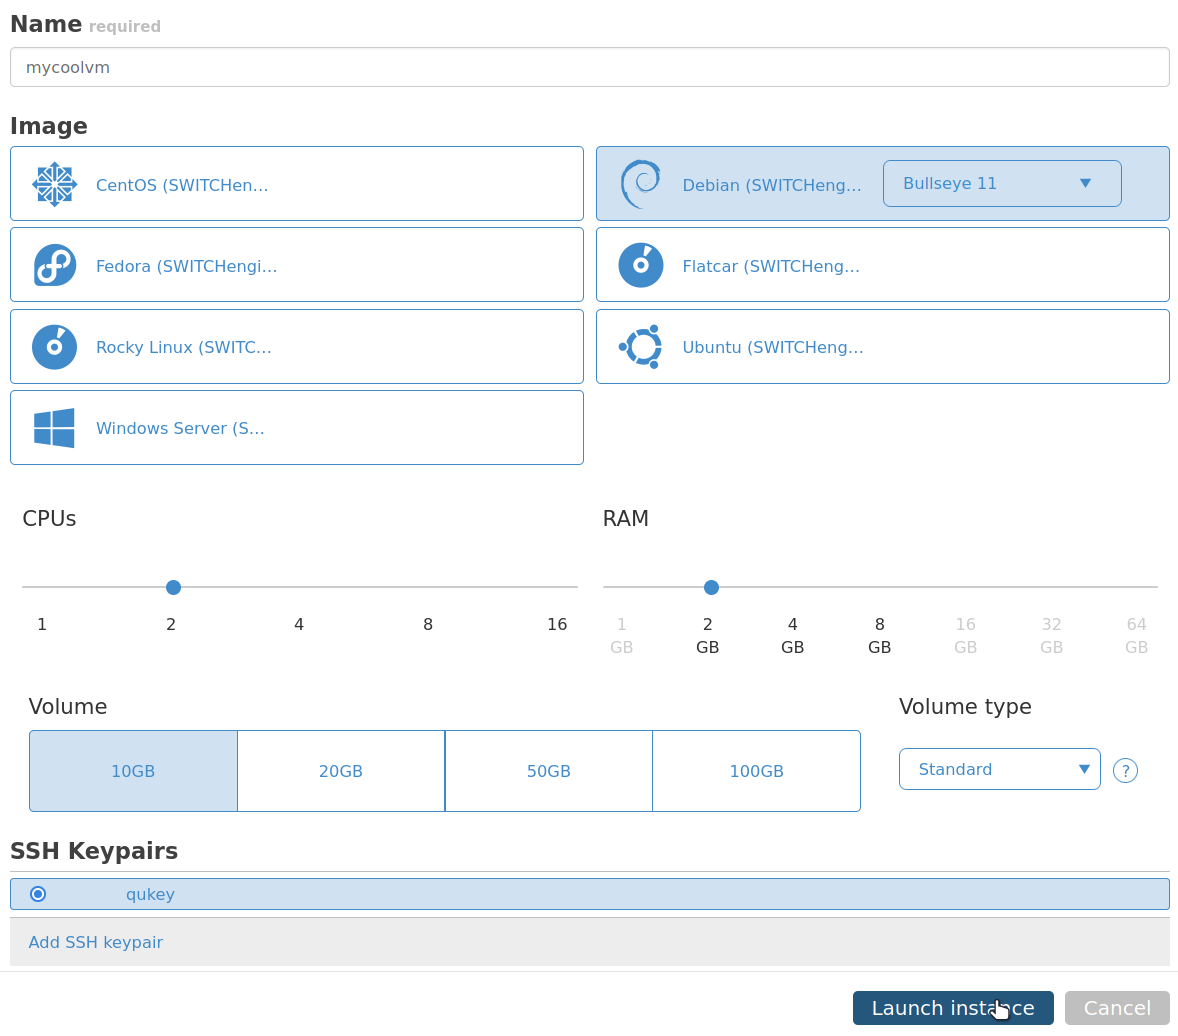Select the Windows Server logo icon

point(54,428)
